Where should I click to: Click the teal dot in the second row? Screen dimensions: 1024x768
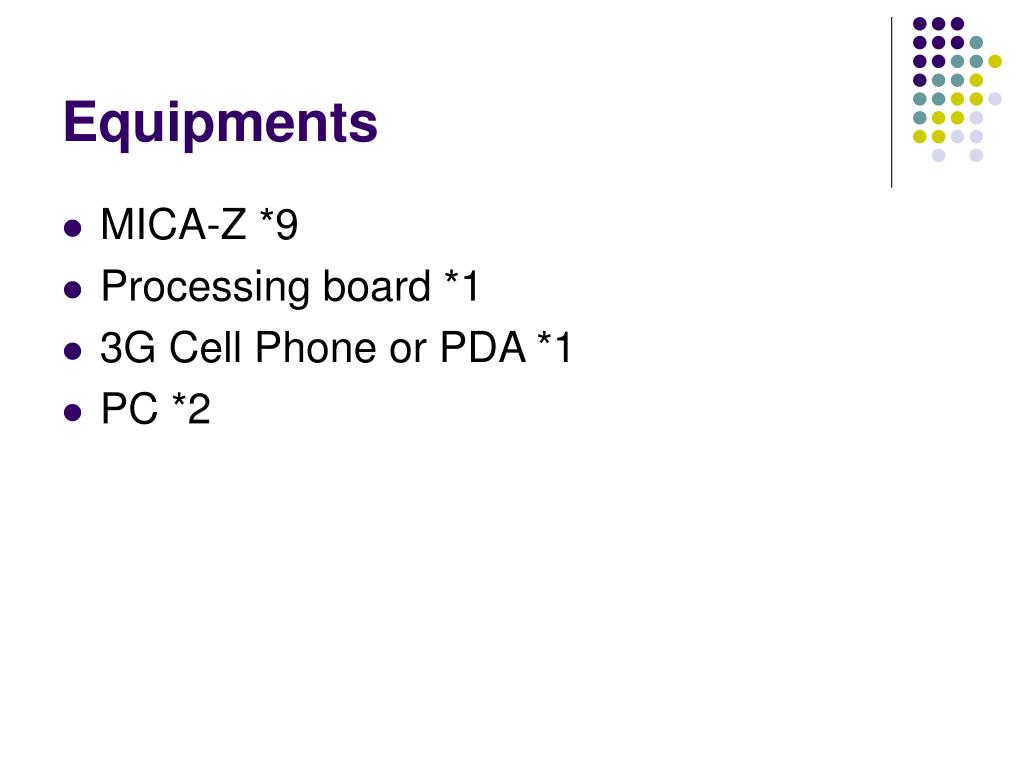point(976,43)
